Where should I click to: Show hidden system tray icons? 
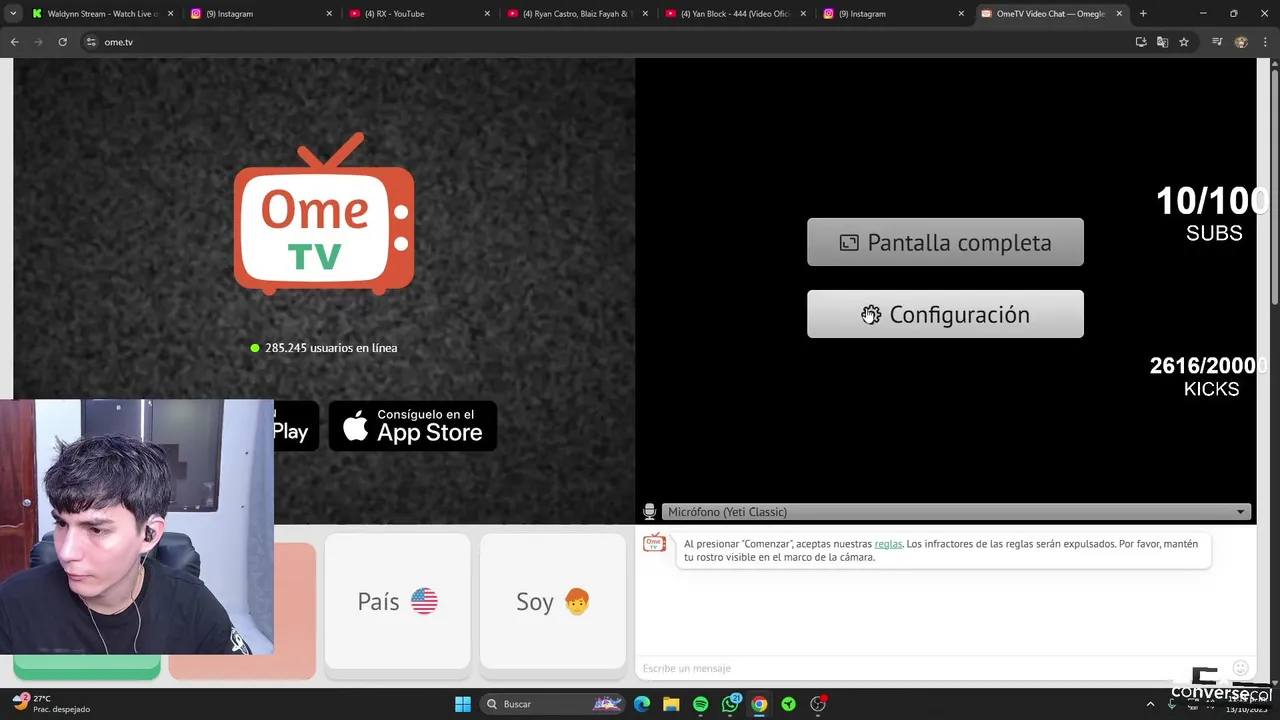[1150, 704]
